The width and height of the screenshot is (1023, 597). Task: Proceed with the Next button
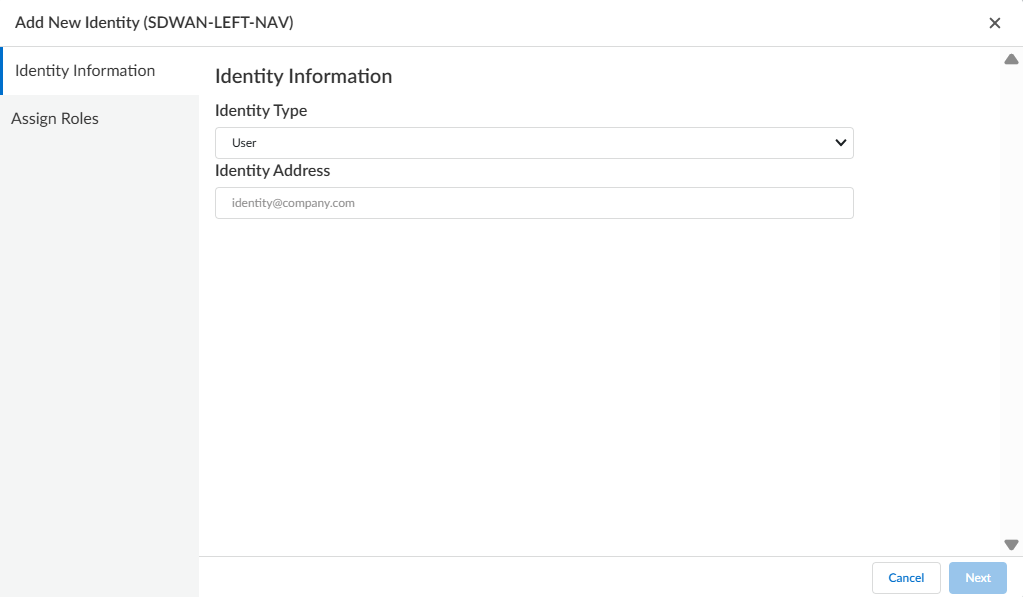point(977,578)
